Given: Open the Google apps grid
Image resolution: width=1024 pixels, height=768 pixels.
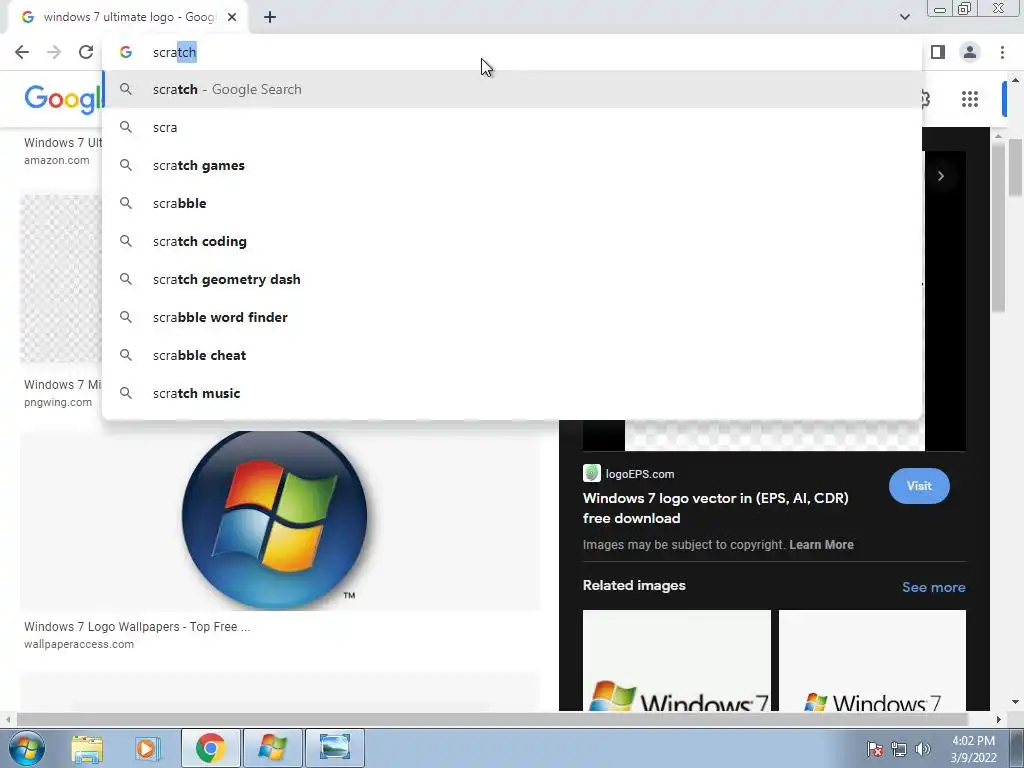Looking at the screenshot, I should click(x=970, y=99).
